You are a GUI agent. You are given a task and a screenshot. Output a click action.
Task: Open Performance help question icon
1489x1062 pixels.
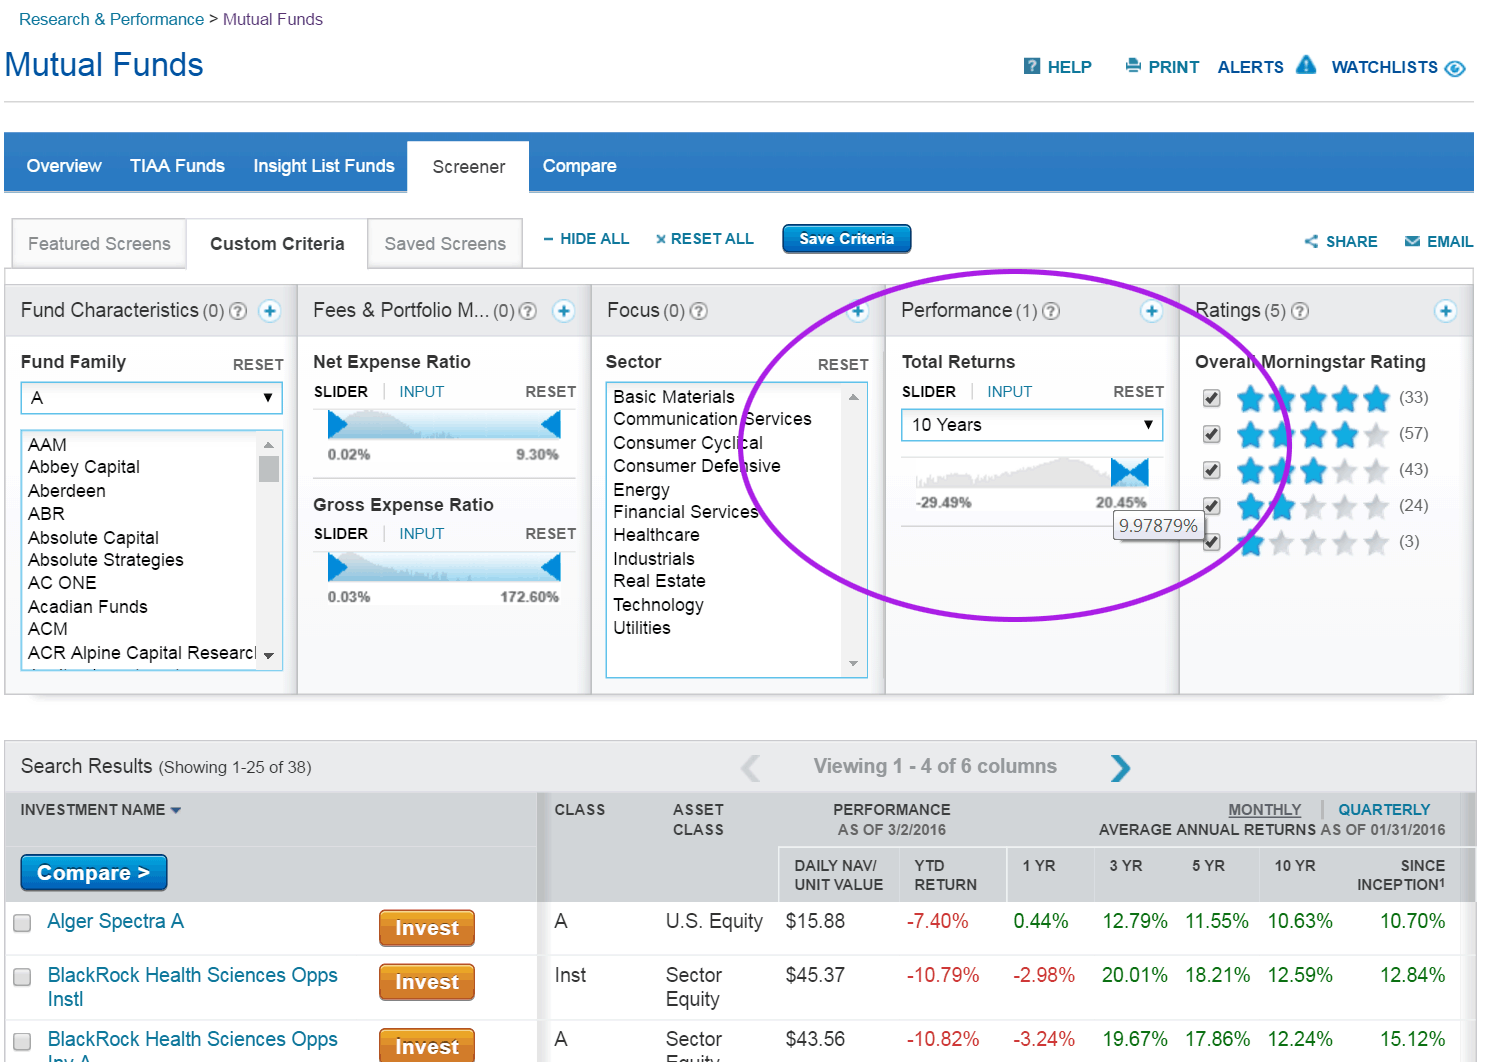tap(1051, 311)
